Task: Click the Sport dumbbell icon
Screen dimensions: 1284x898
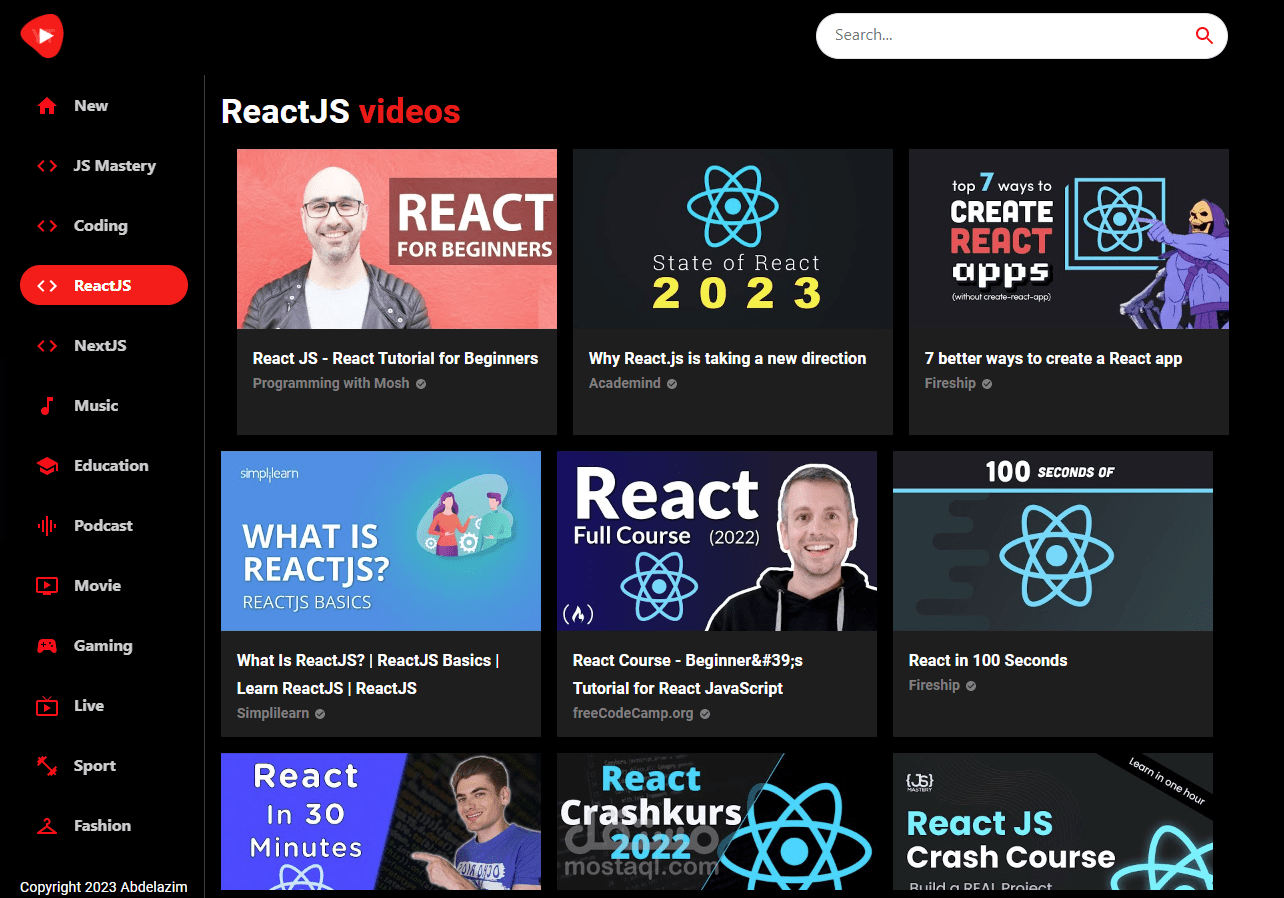Action: (47, 766)
